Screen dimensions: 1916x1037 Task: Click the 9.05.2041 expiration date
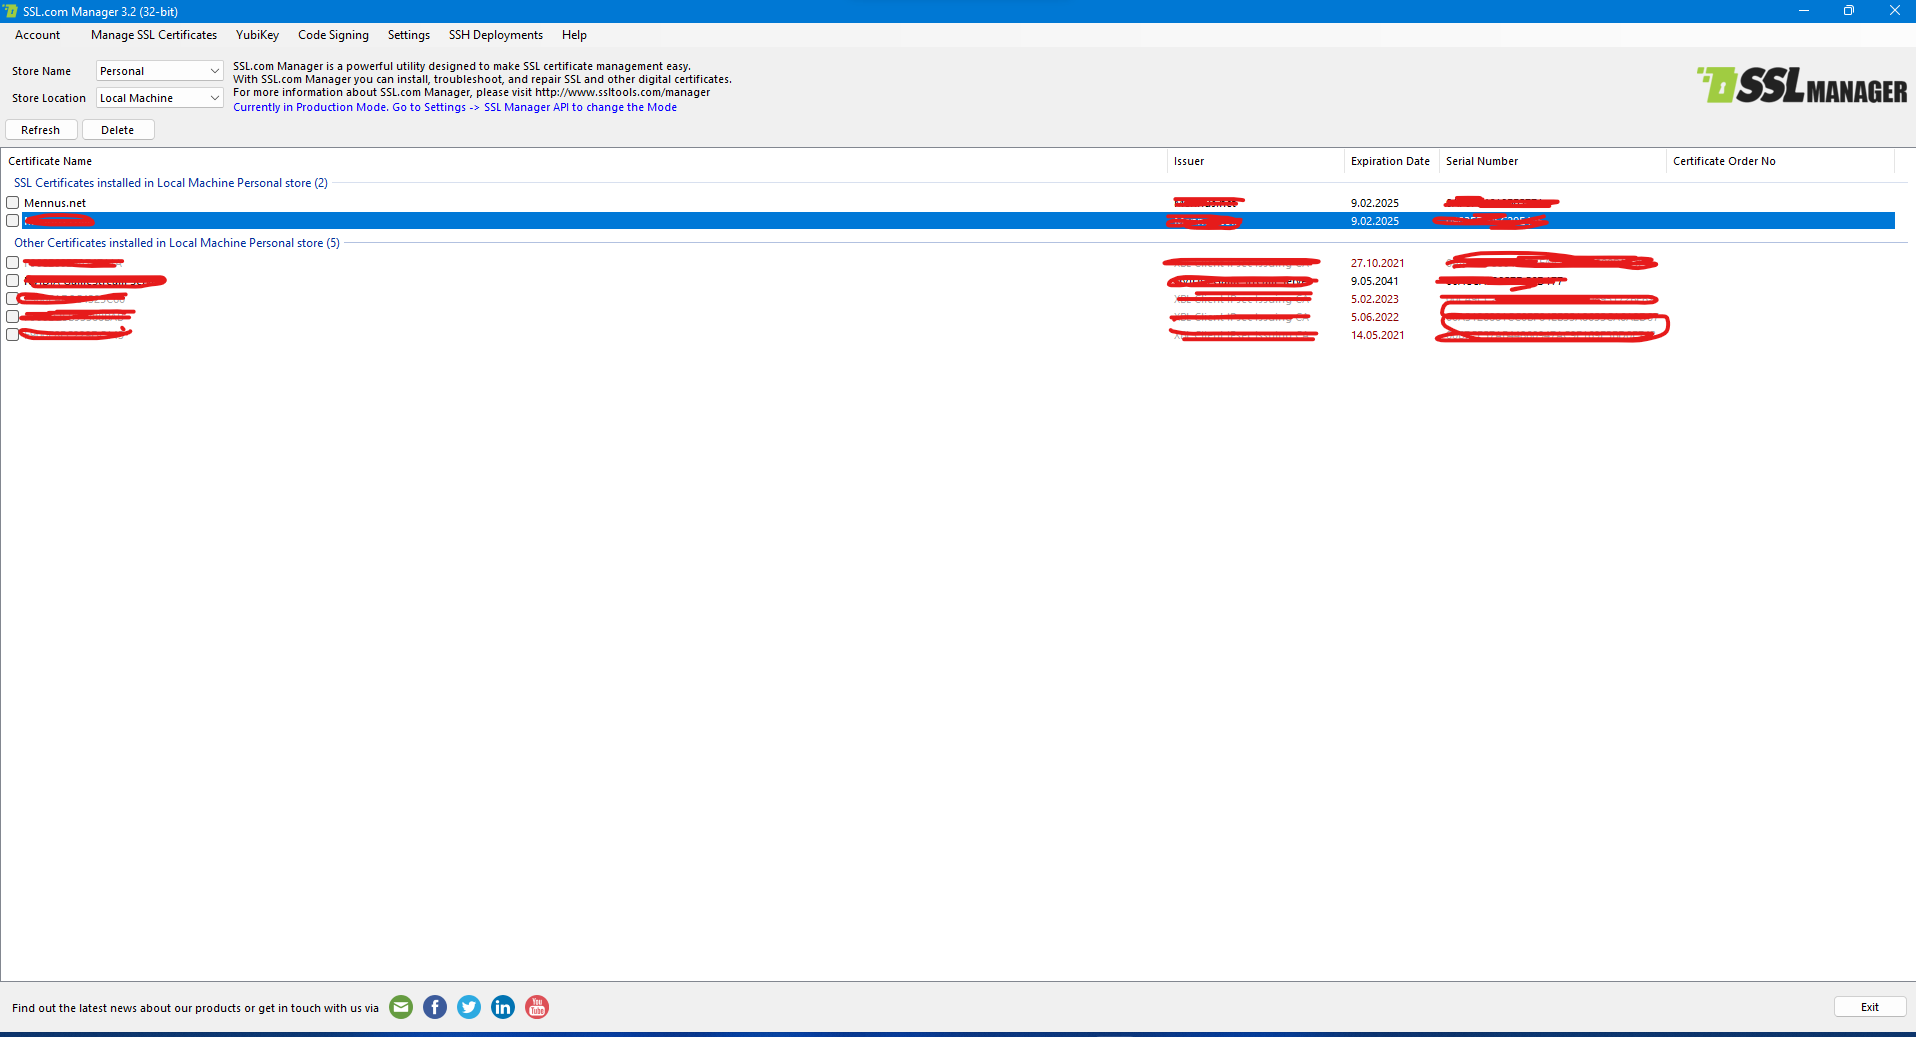[1375, 281]
